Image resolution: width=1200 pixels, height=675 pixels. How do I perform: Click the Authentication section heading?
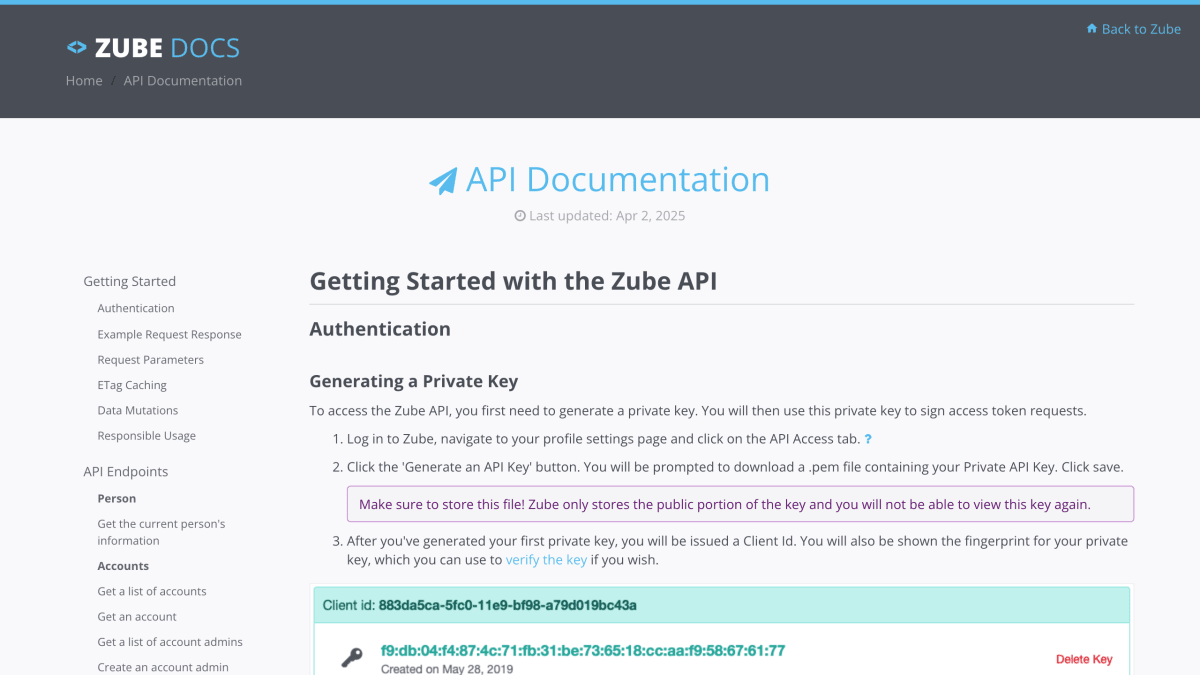click(380, 329)
